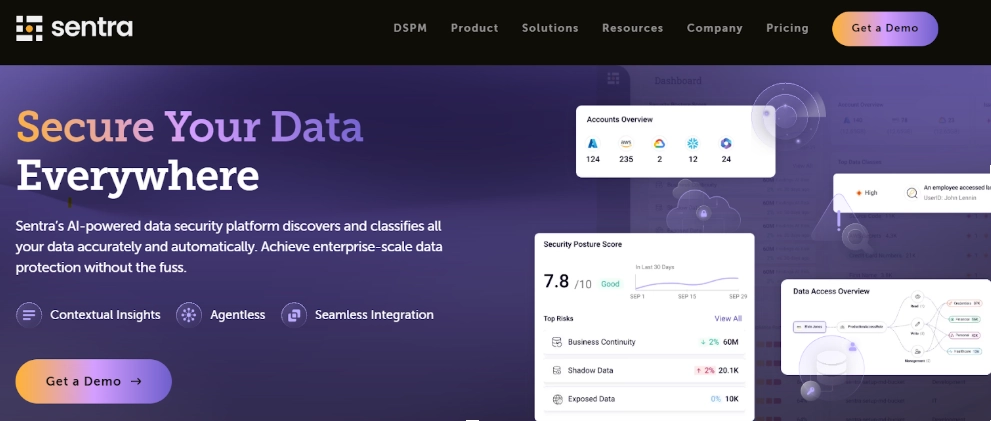
Task: Select the Azure account icon showing 124
Action: coord(593,143)
